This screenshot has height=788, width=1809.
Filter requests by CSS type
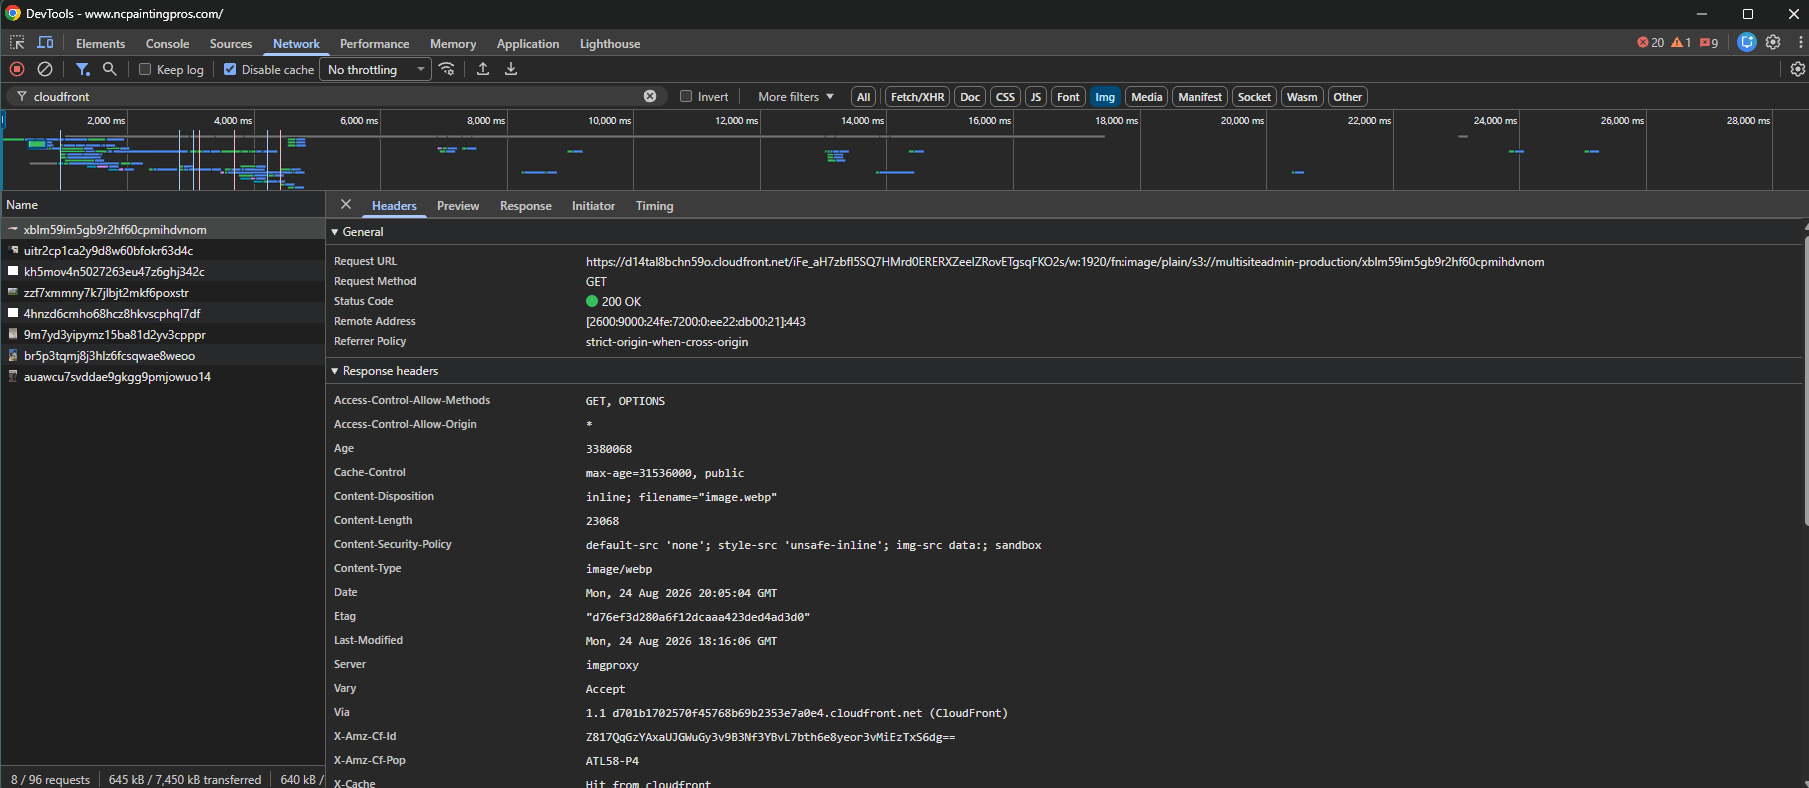pyautogui.click(x=1005, y=97)
